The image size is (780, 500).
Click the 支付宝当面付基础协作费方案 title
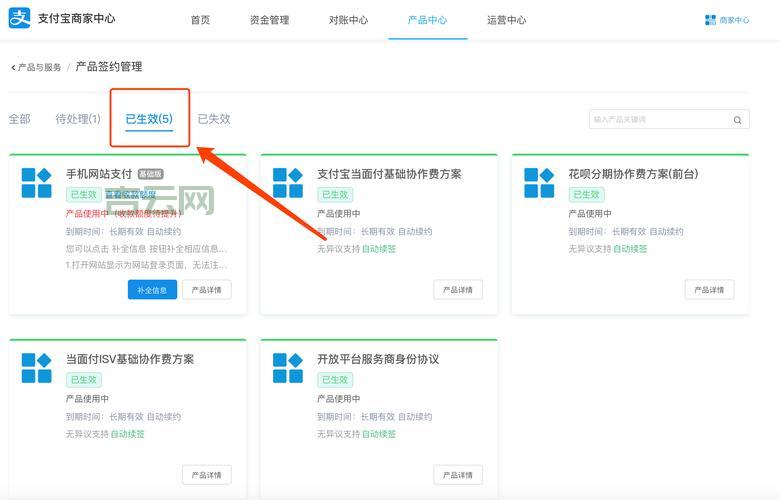[390, 174]
